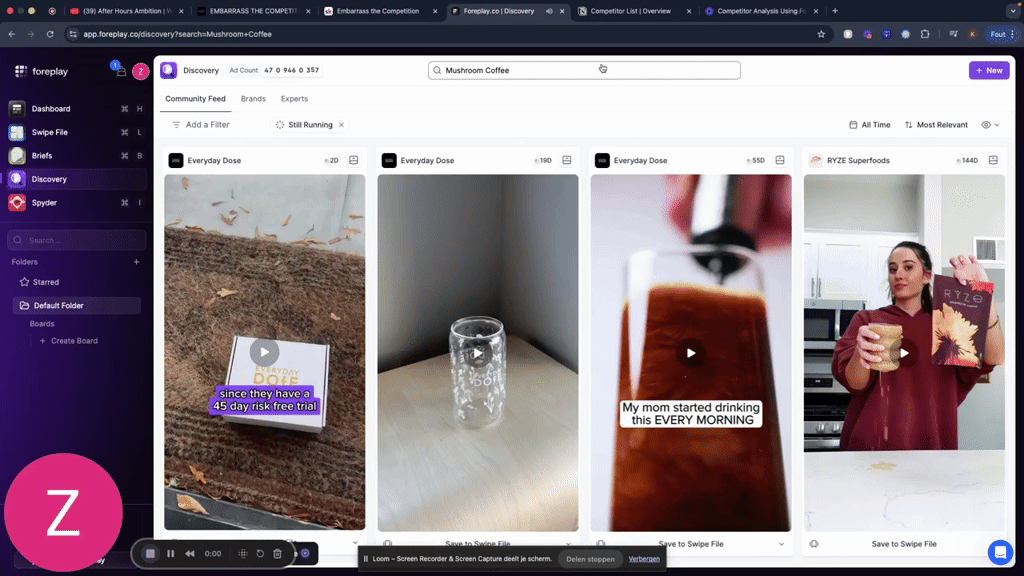Expand the Default Folder
This screenshot has width=1024, height=576.
tap(76, 305)
